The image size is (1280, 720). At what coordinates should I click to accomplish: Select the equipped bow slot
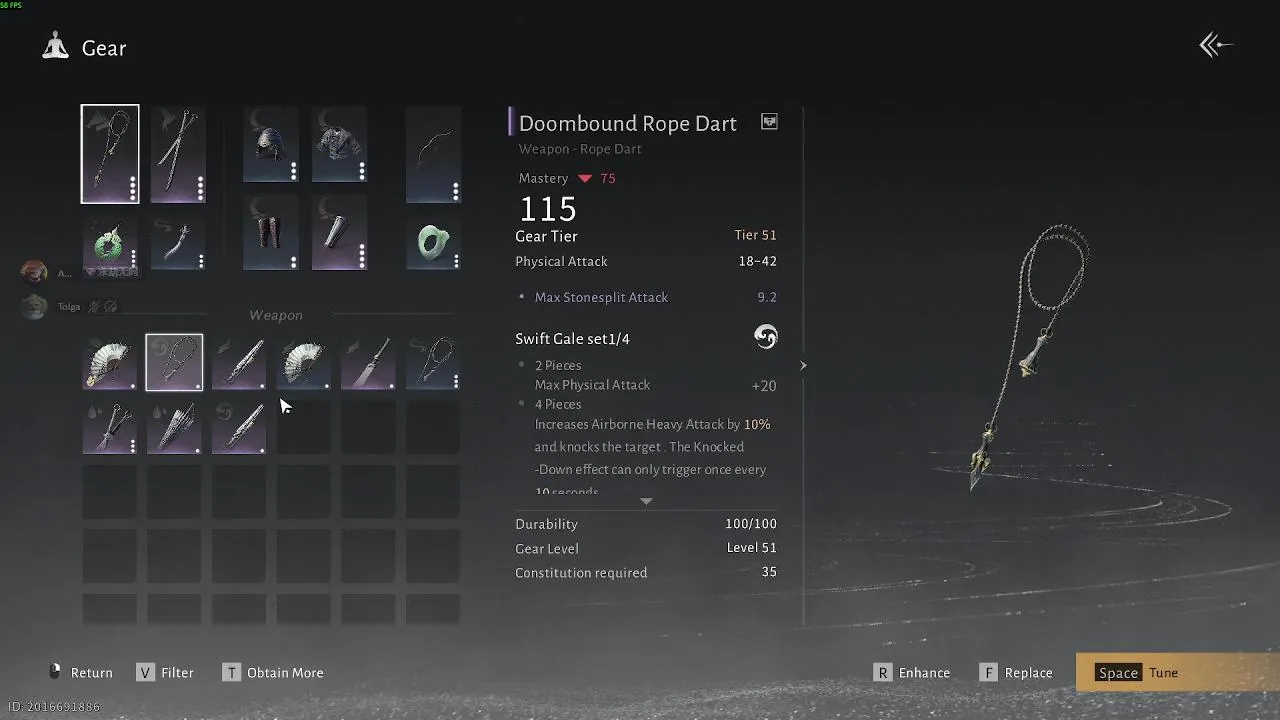(x=433, y=154)
